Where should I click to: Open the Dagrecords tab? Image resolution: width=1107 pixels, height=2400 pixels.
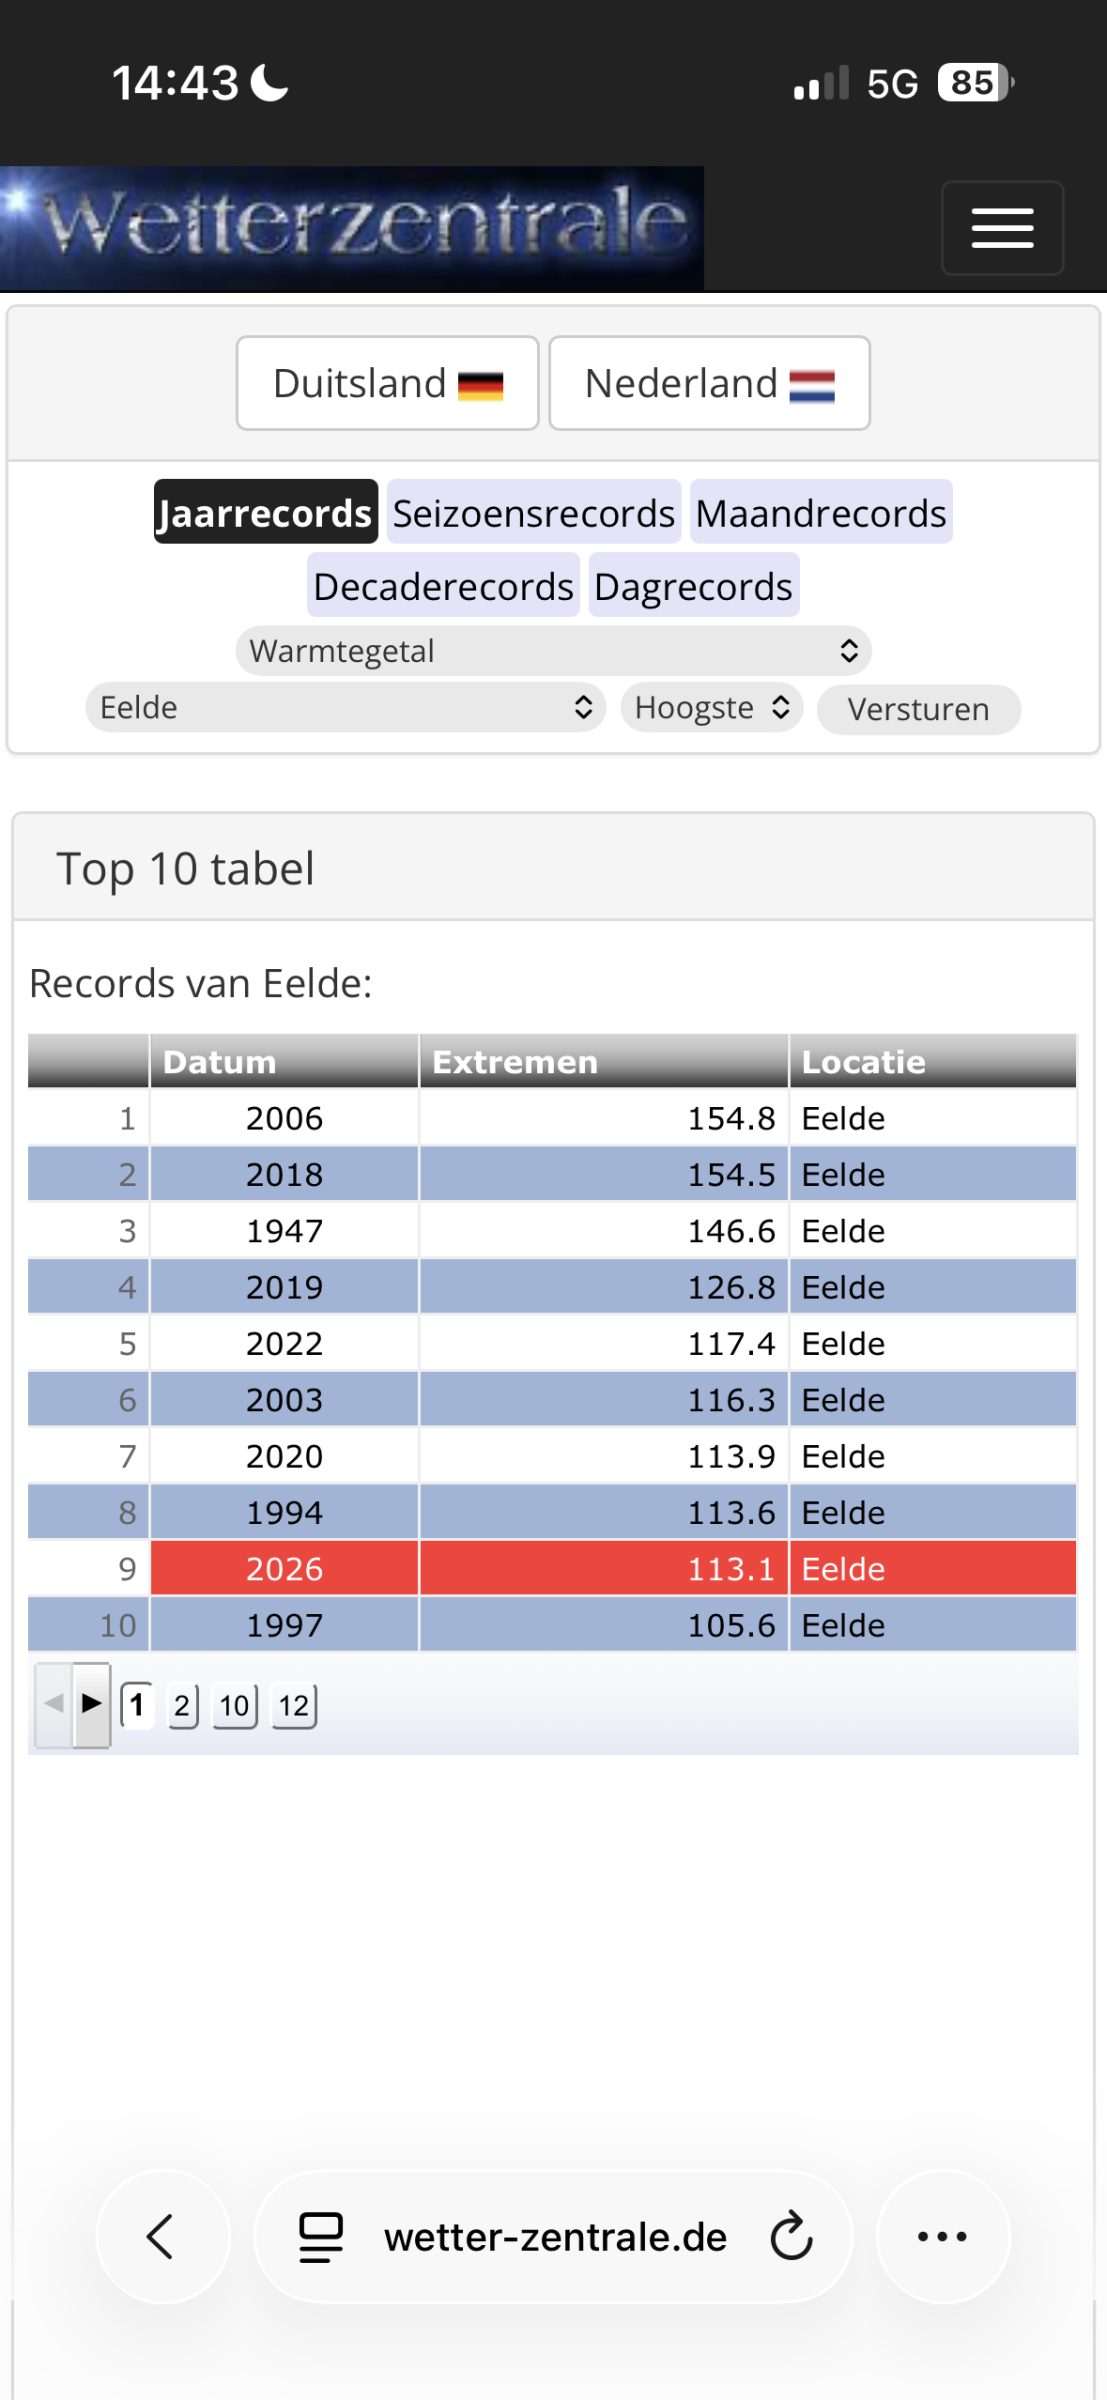pos(693,586)
